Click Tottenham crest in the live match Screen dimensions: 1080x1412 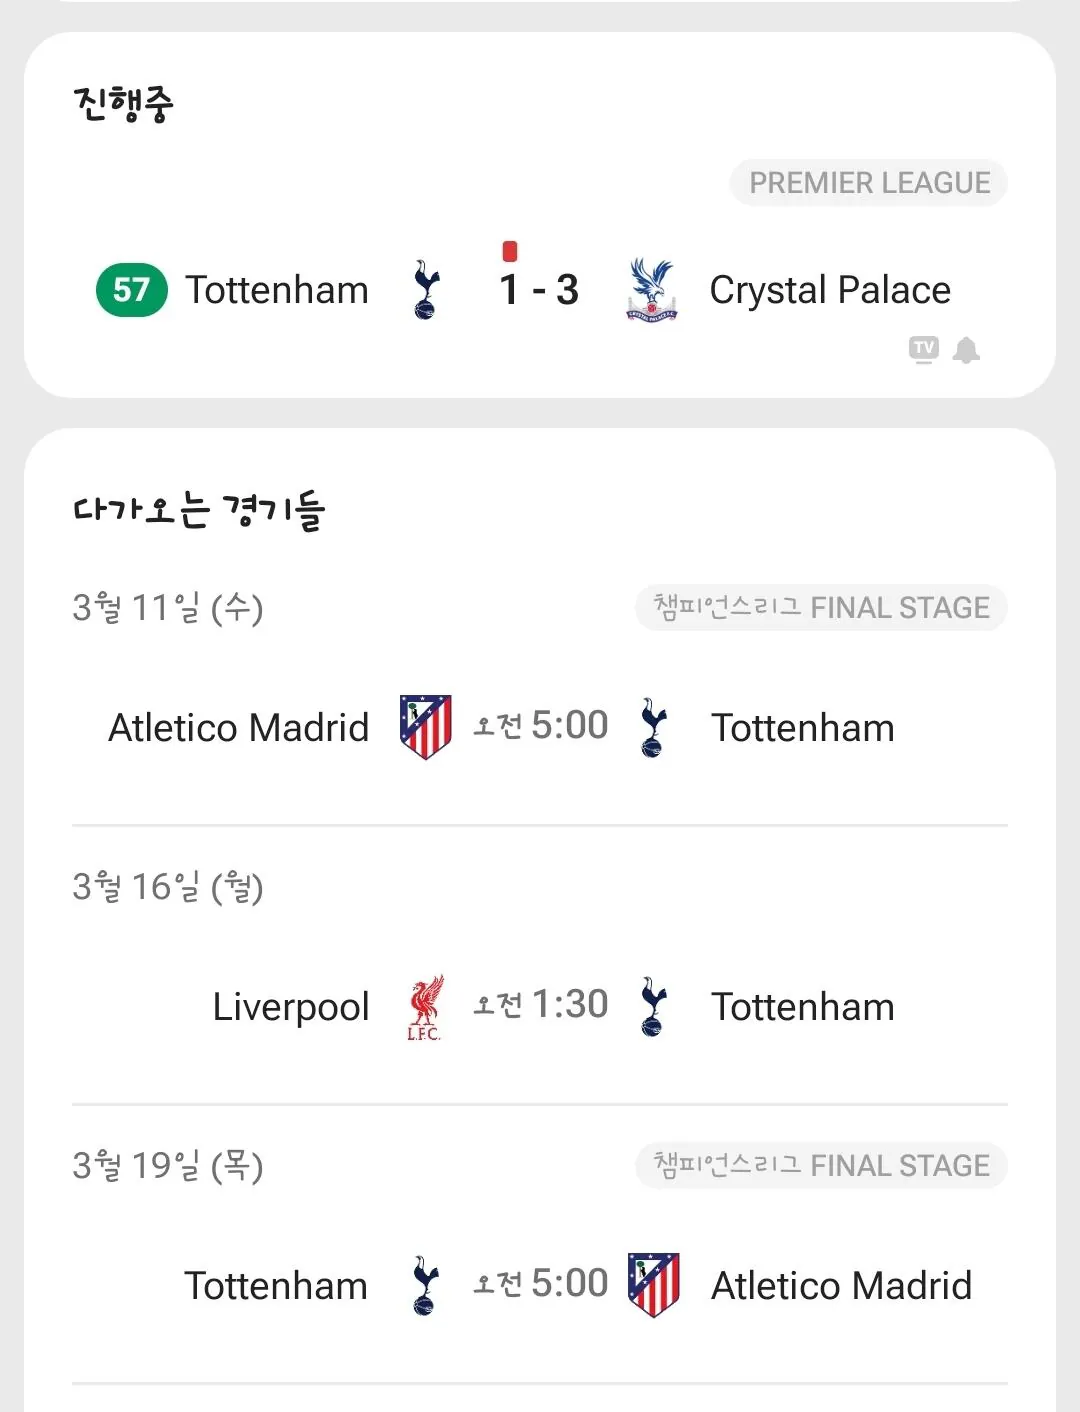pyautogui.click(x=426, y=290)
